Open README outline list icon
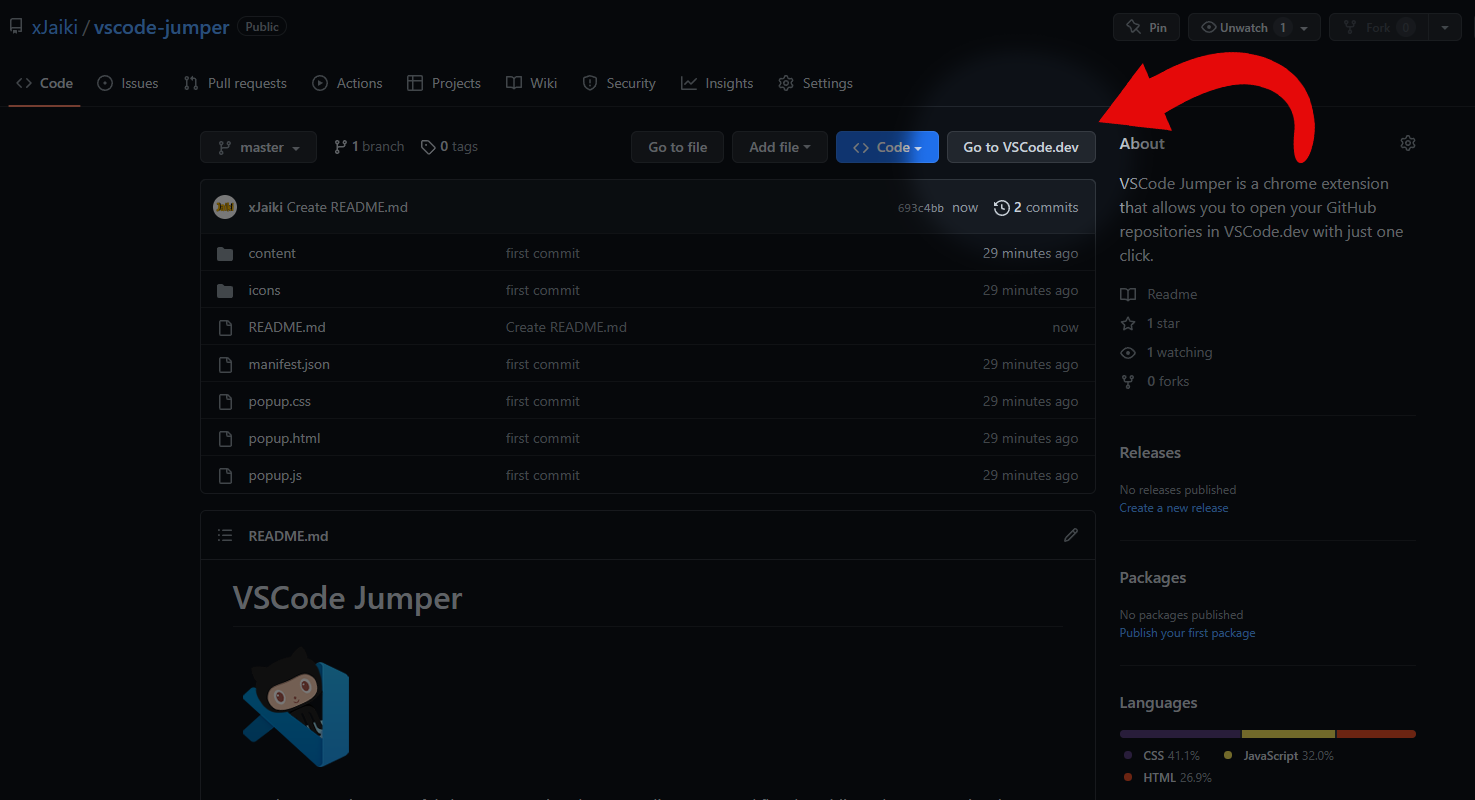1475x800 pixels. 225,536
